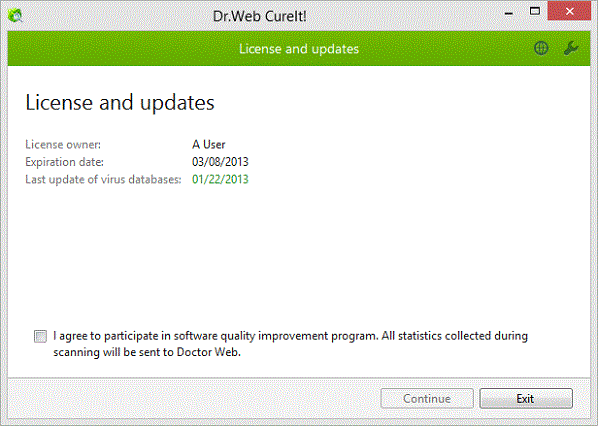Click the Exit button
This screenshot has height=426, width=598.
point(526,399)
